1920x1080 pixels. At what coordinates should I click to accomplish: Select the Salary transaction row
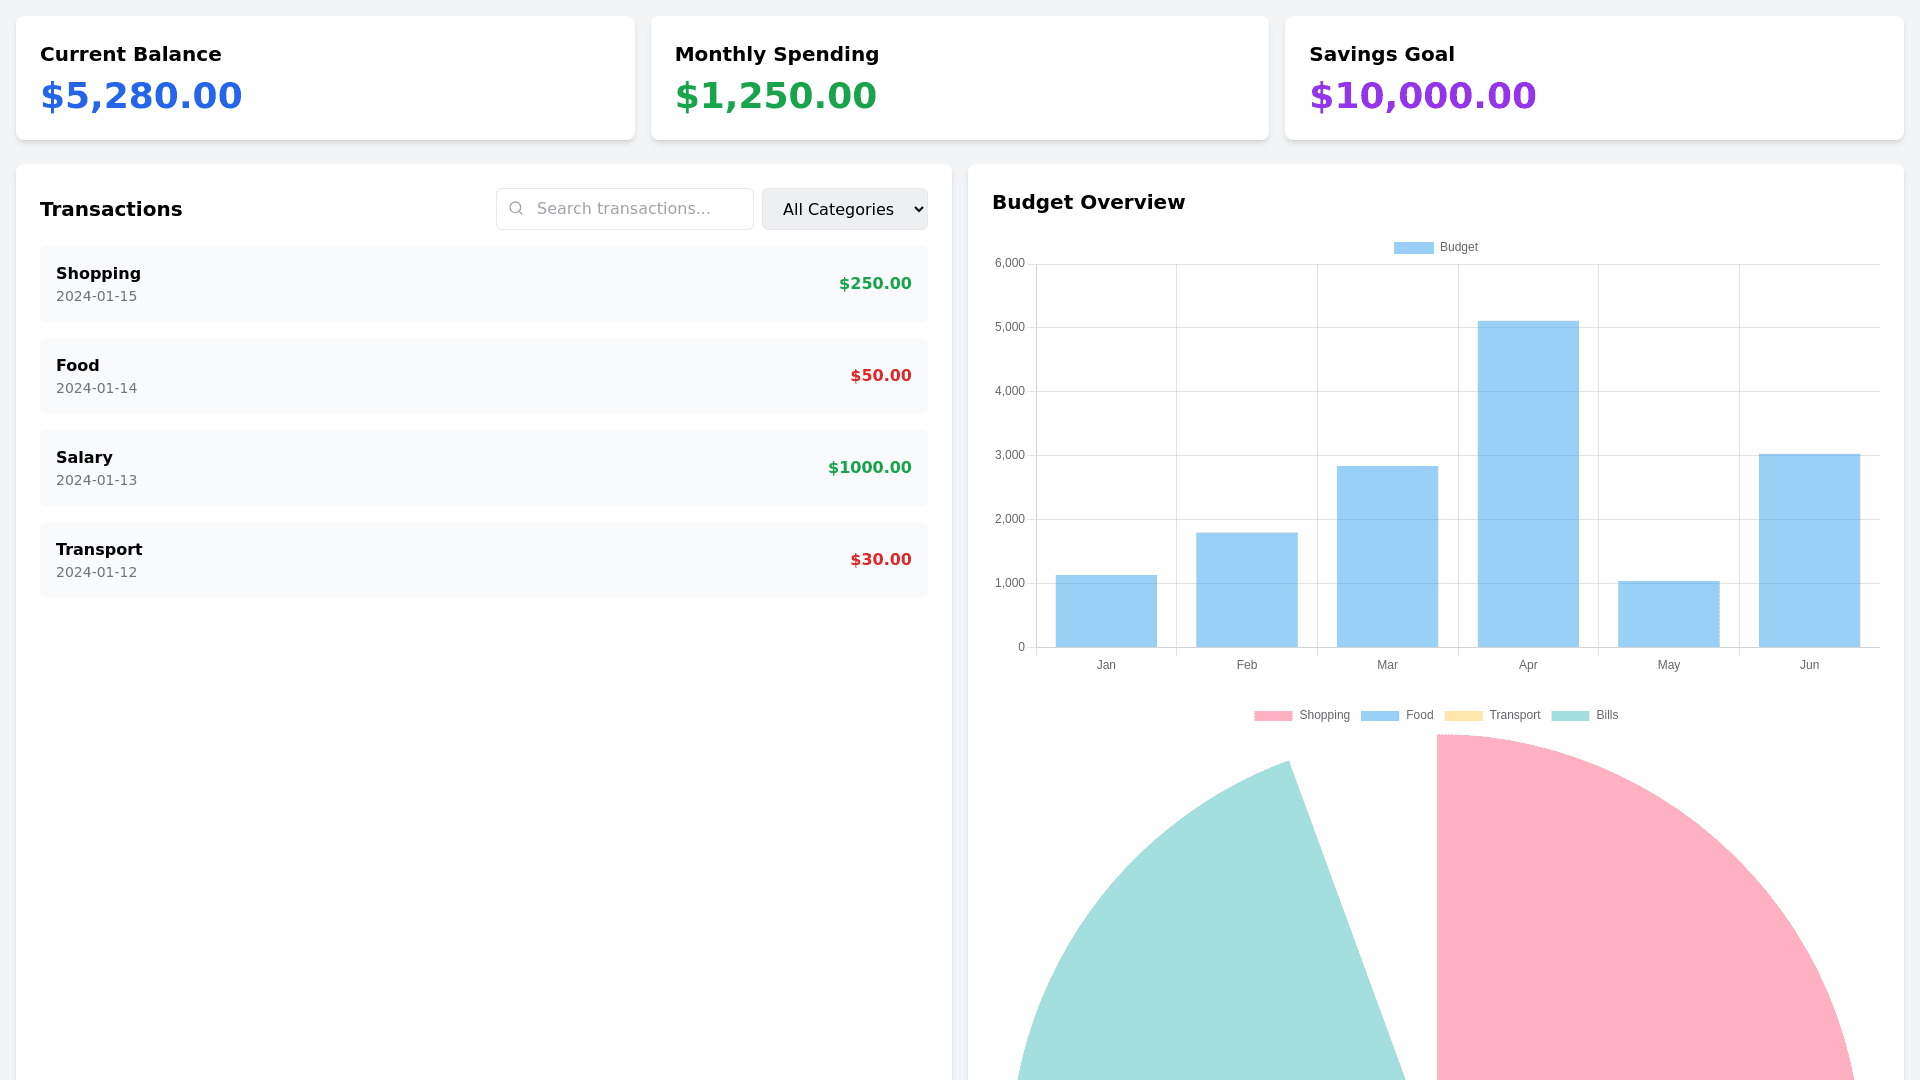click(x=483, y=468)
